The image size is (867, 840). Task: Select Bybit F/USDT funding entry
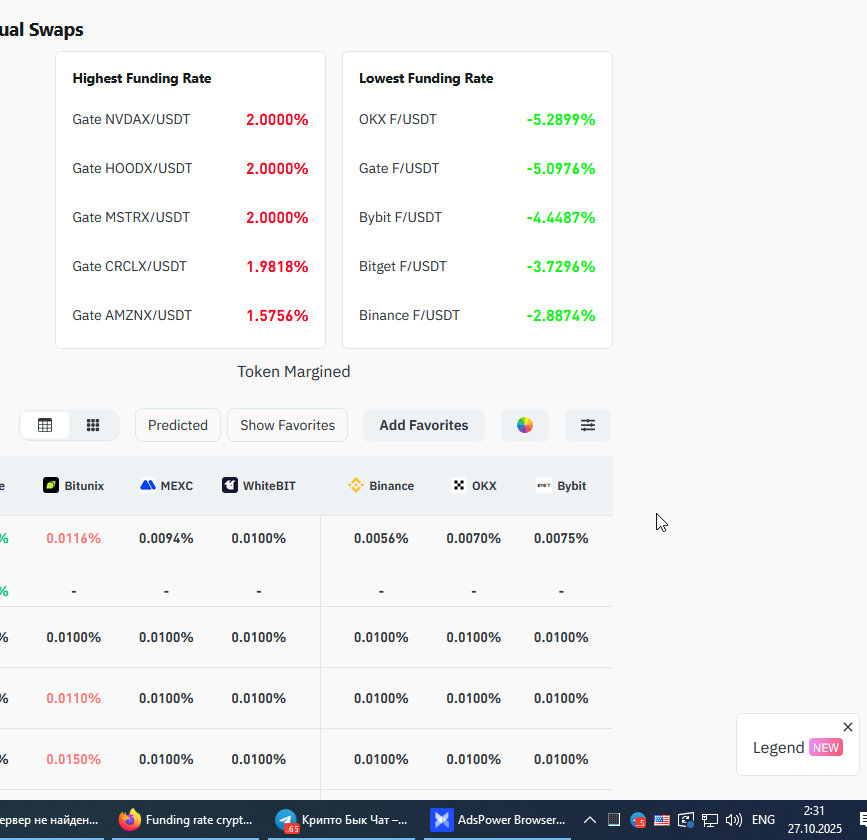point(477,217)
